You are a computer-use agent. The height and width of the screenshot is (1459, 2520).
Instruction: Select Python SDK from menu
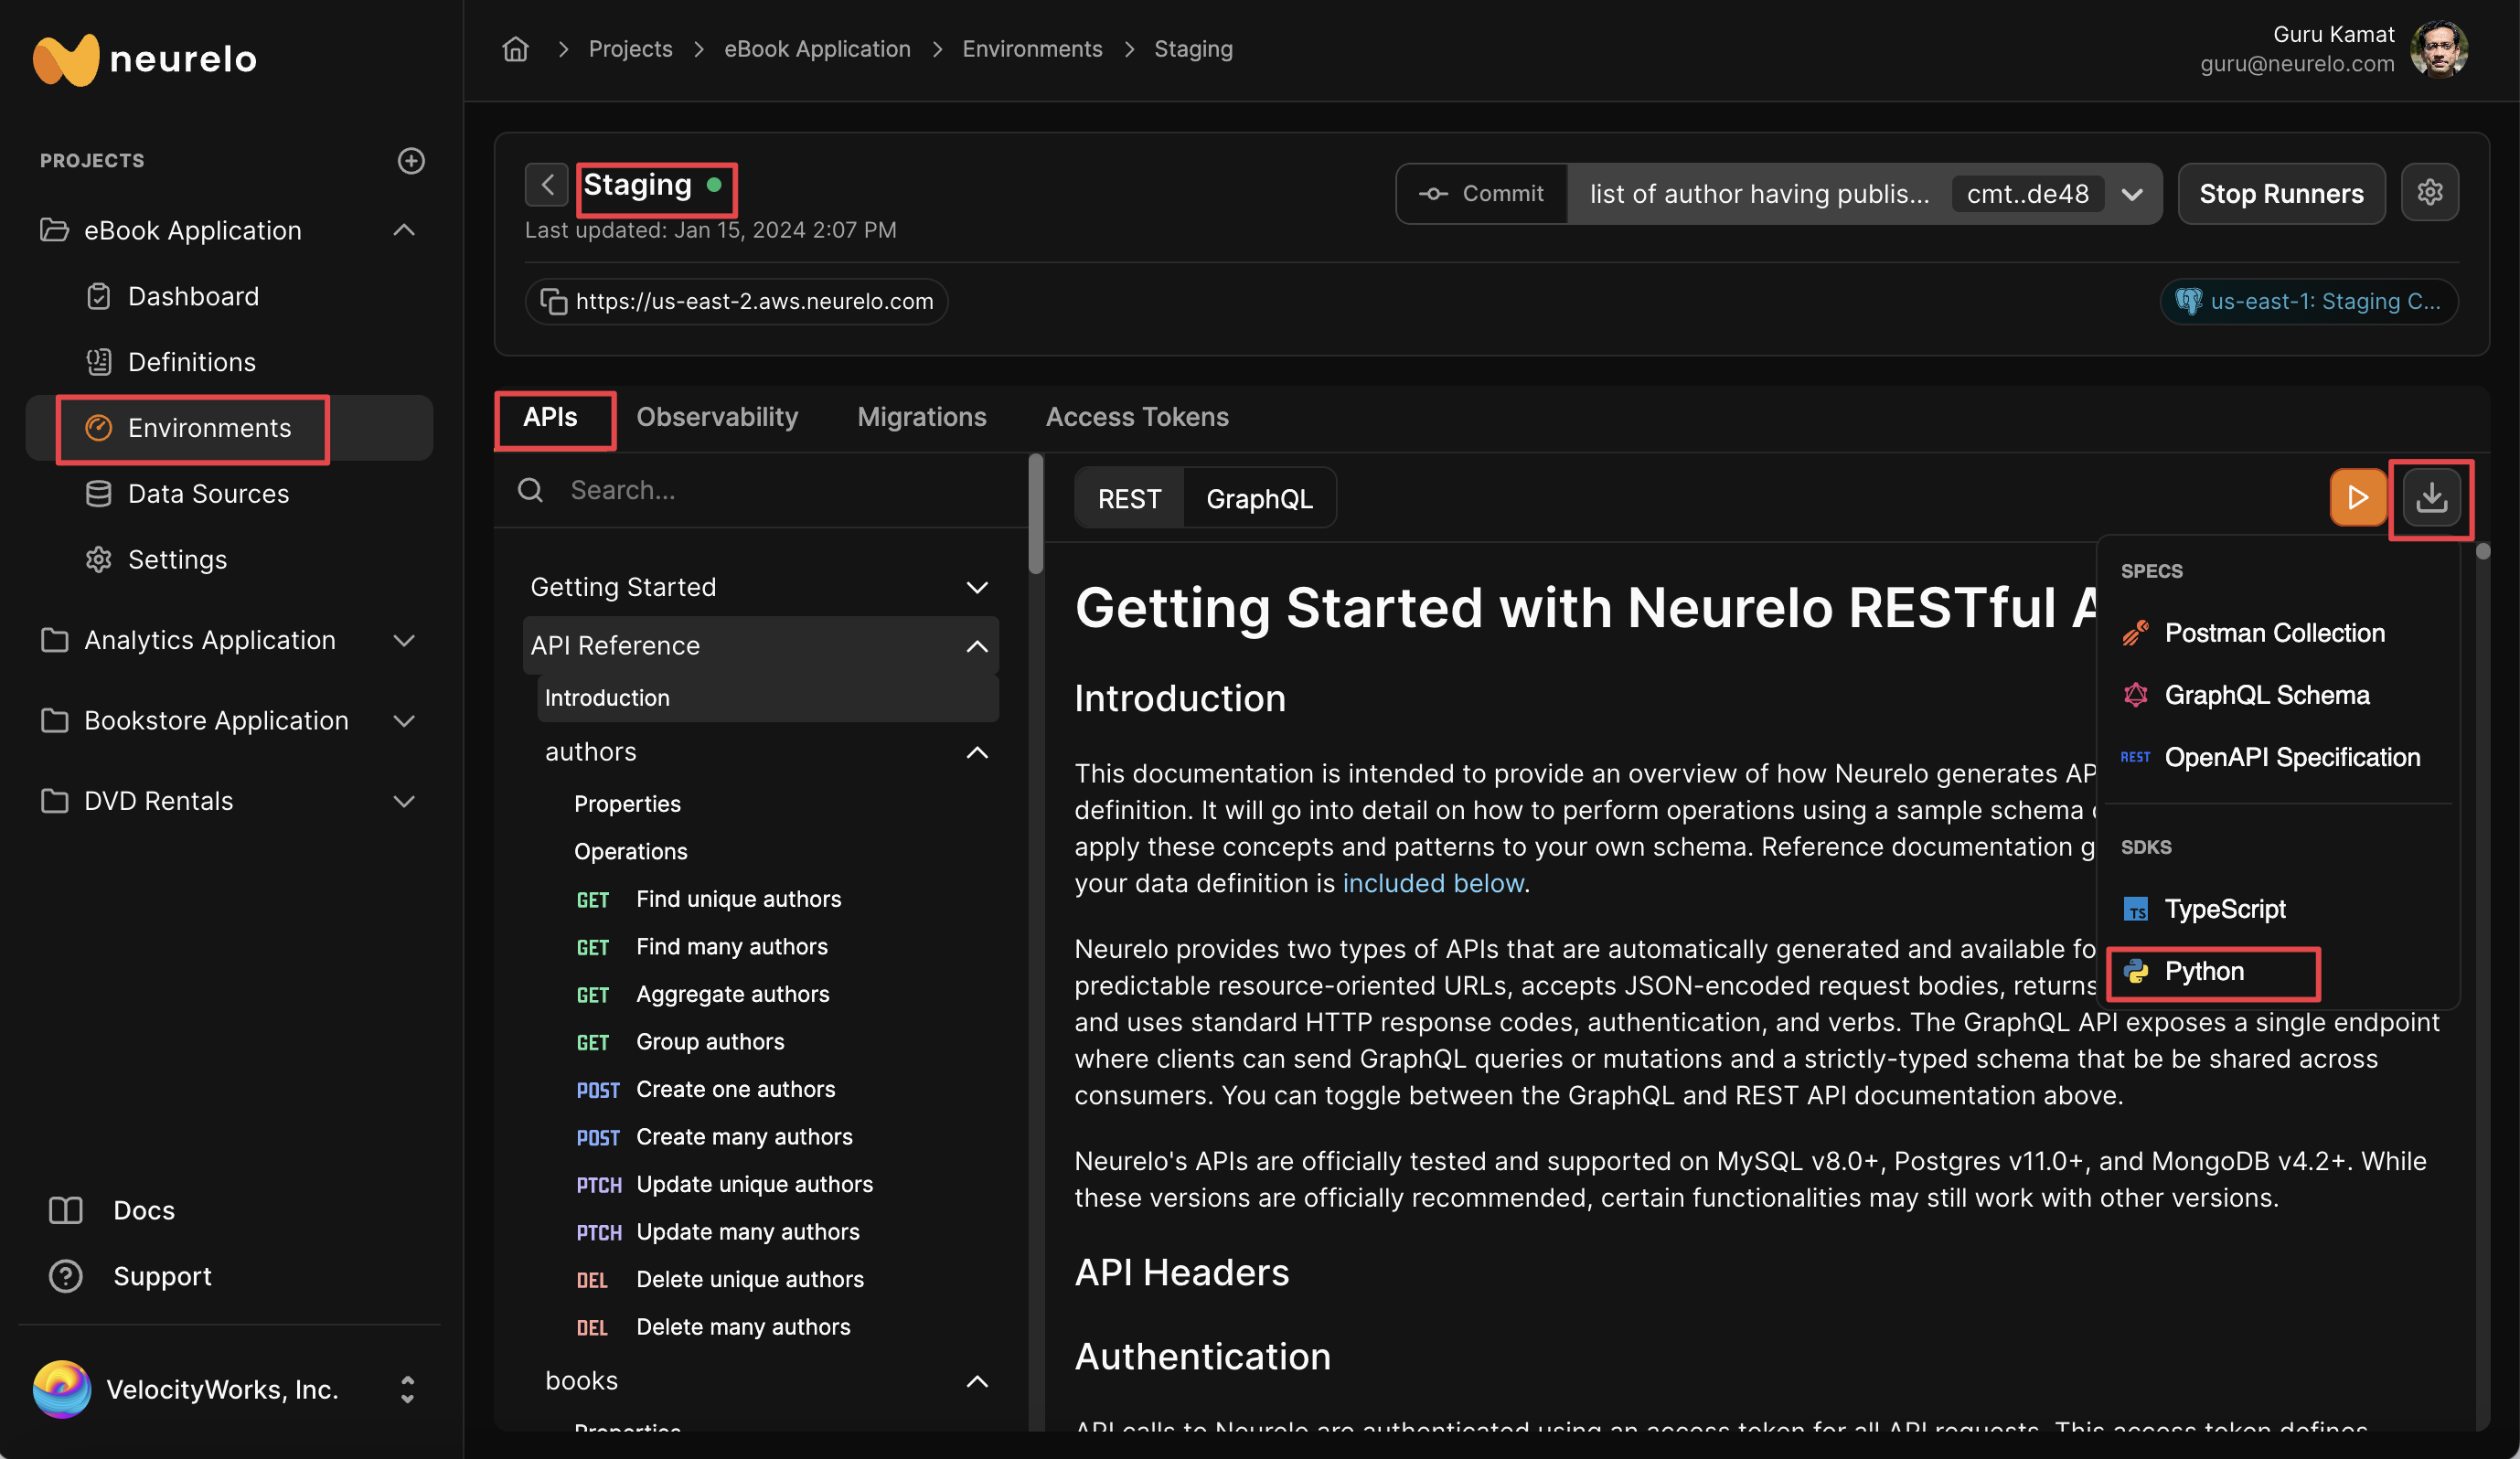pos(2204,971)
